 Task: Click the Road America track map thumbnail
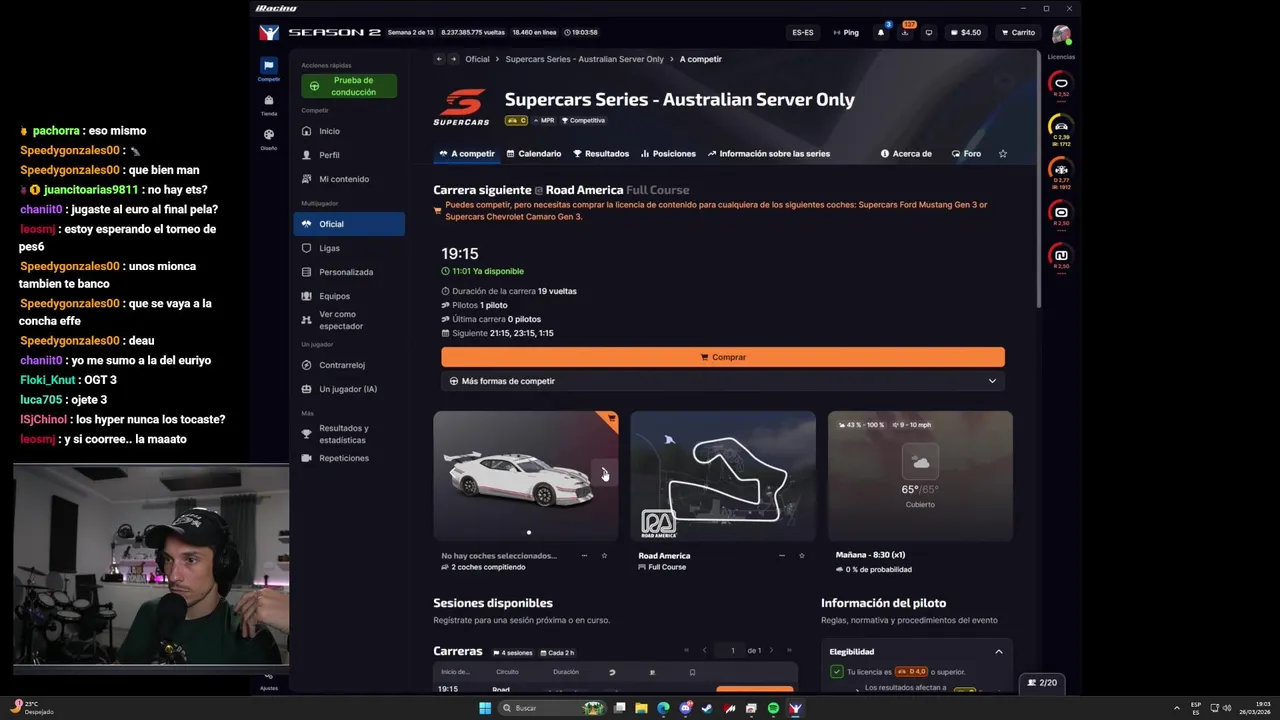point(723,476)
